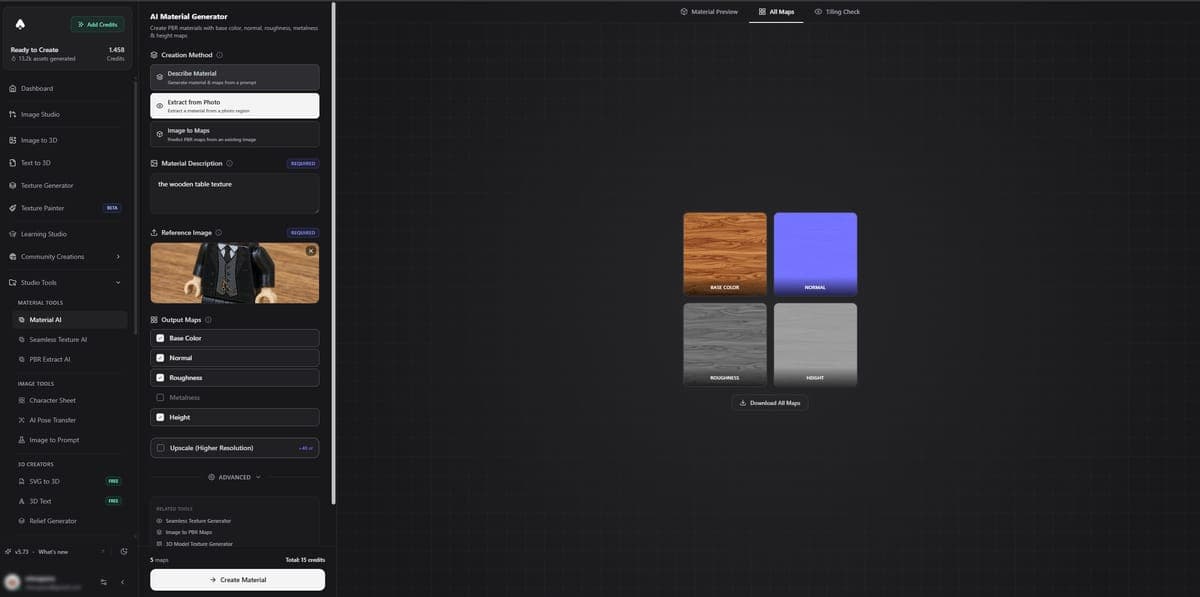Select Describe Material creation method
The image size is (1200, 597).
pyautogui.click(x=235, y=77)
